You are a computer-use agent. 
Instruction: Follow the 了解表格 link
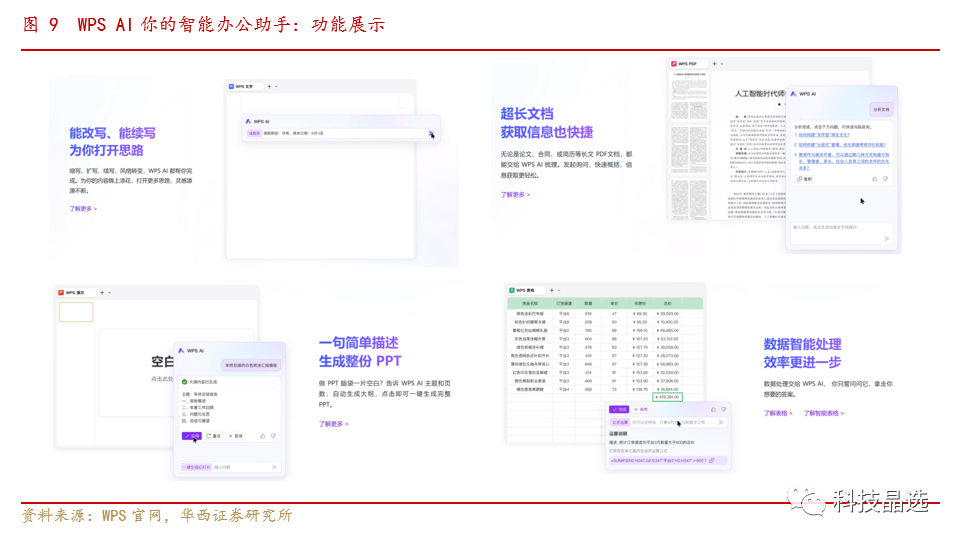pos(778,413)
